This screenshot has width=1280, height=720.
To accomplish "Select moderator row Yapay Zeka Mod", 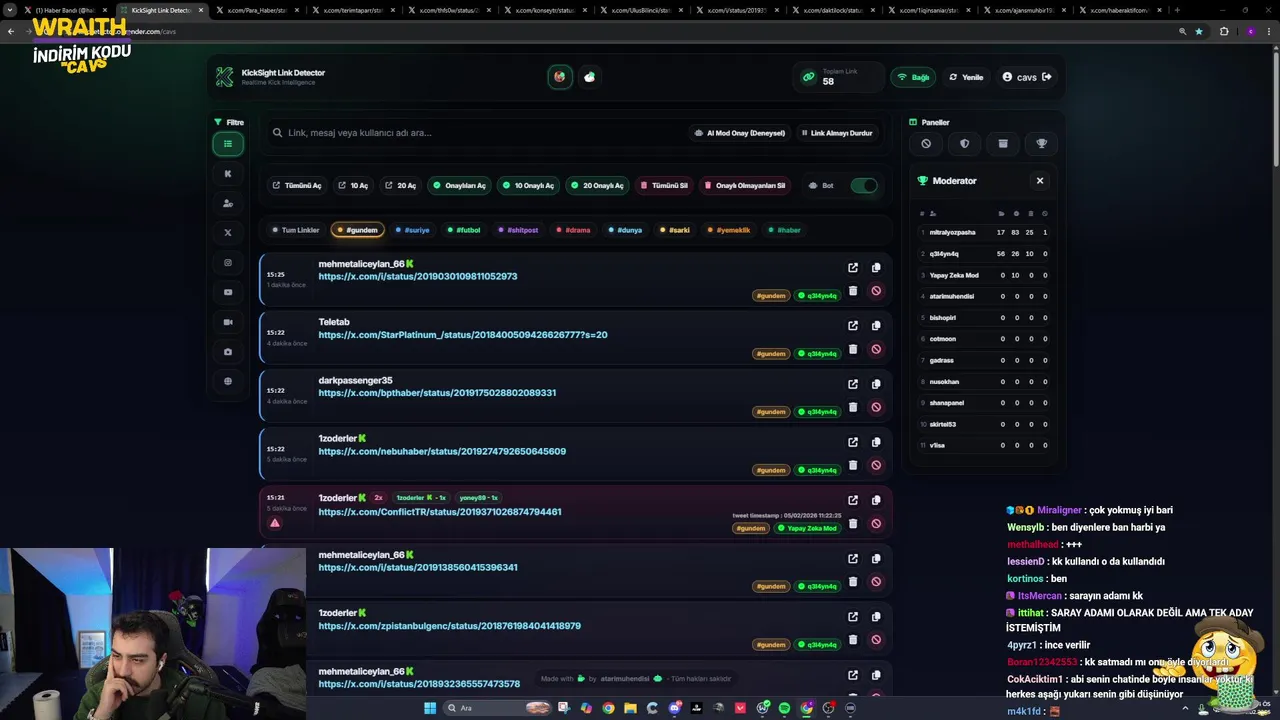I will (x=983, y=275).
